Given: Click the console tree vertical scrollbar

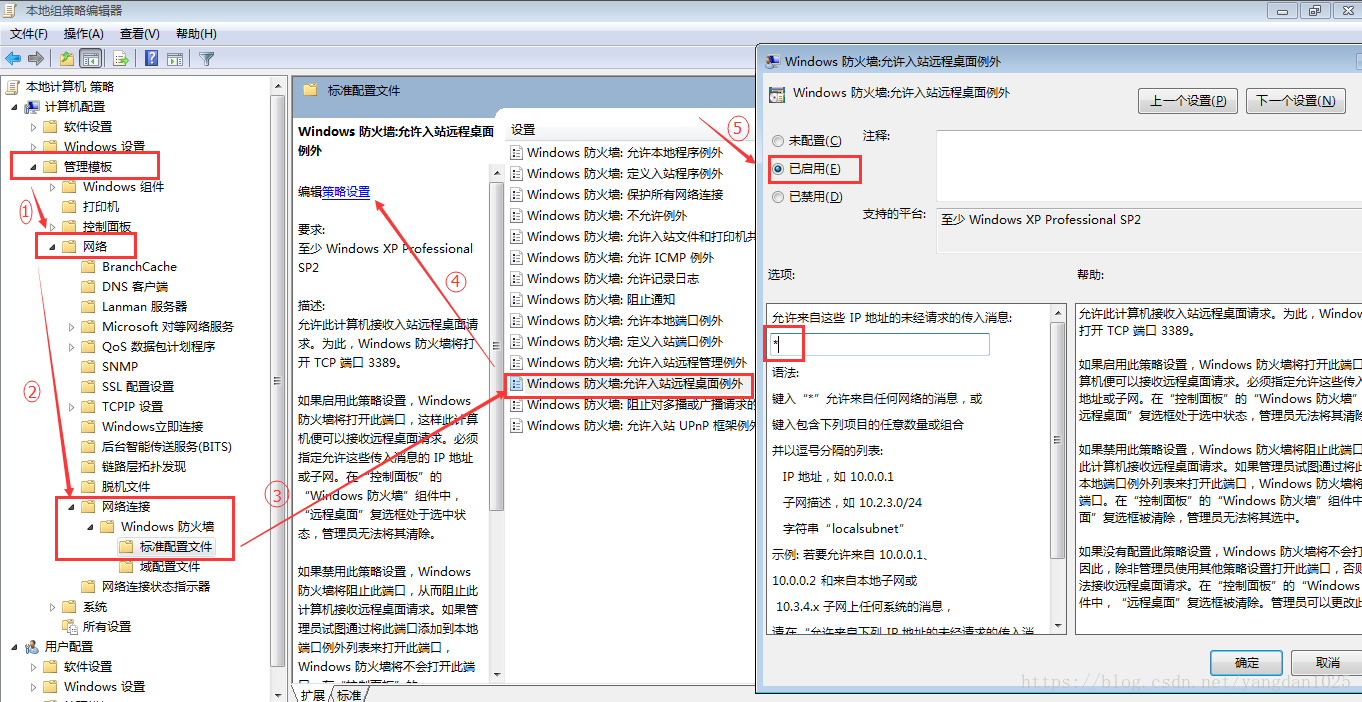Looking at the screenshot, I should coord(279,380).
